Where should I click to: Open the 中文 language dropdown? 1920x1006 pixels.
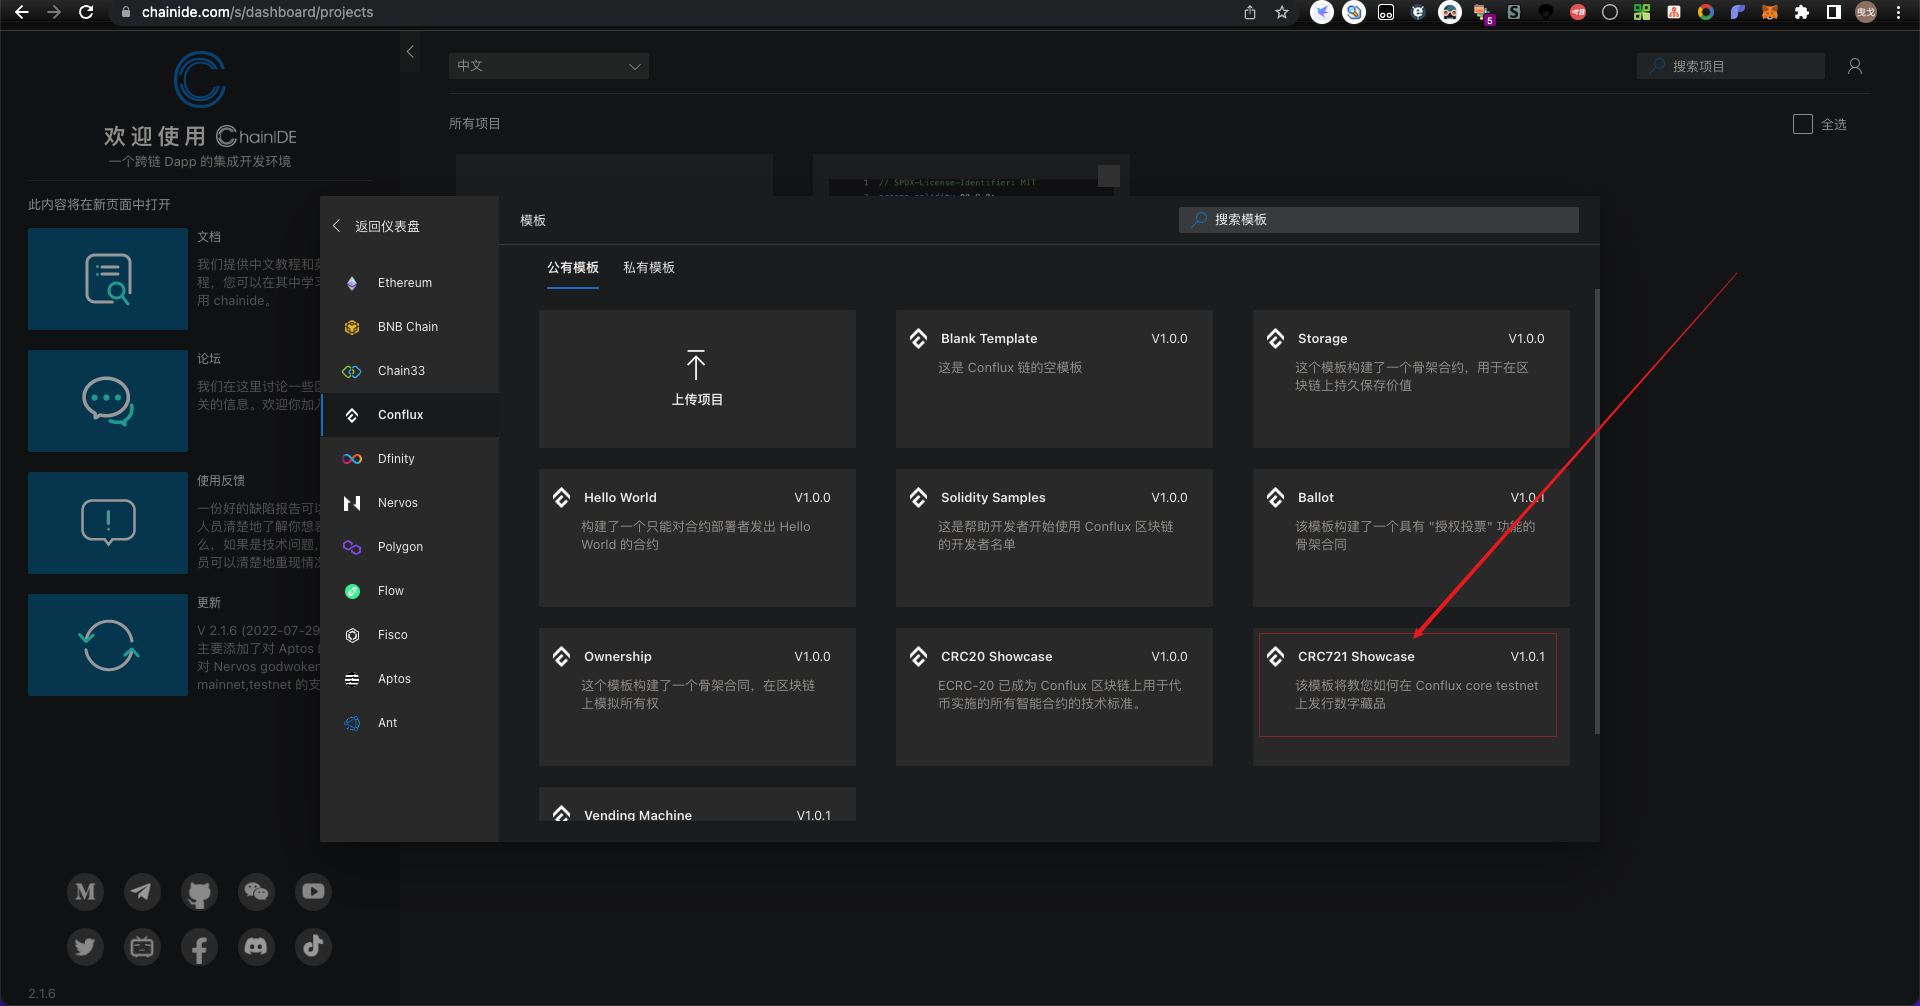point(549,66)
